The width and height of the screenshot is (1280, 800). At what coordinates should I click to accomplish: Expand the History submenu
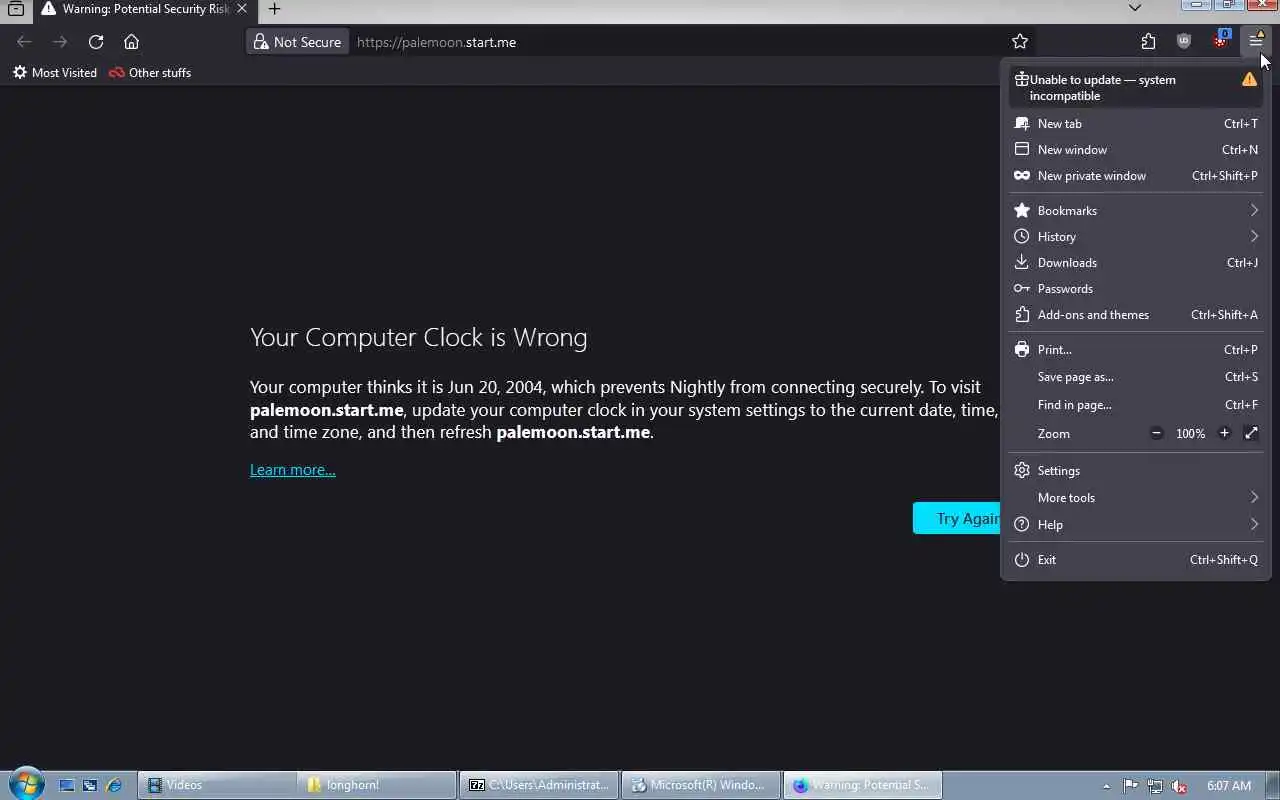[1136, 237]
